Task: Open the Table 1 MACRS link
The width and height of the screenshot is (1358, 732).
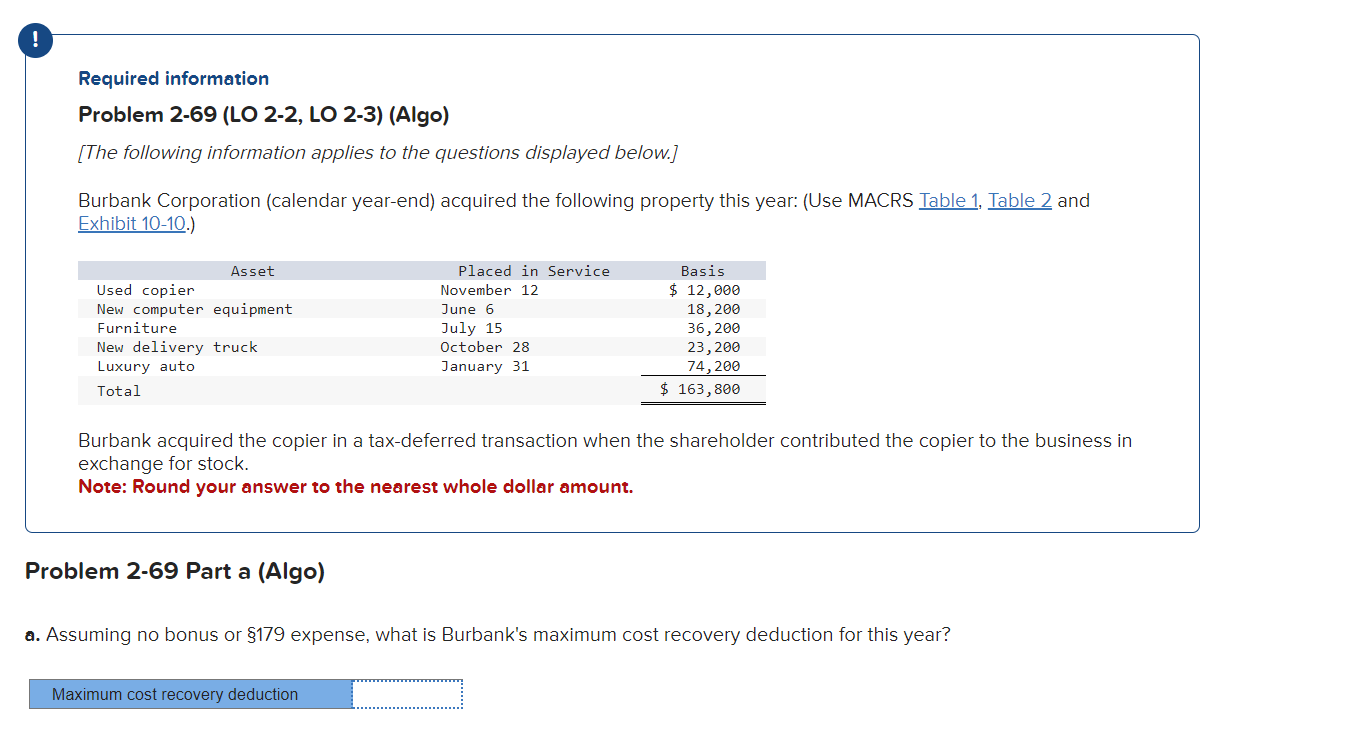Action: [x=947, y=200]
